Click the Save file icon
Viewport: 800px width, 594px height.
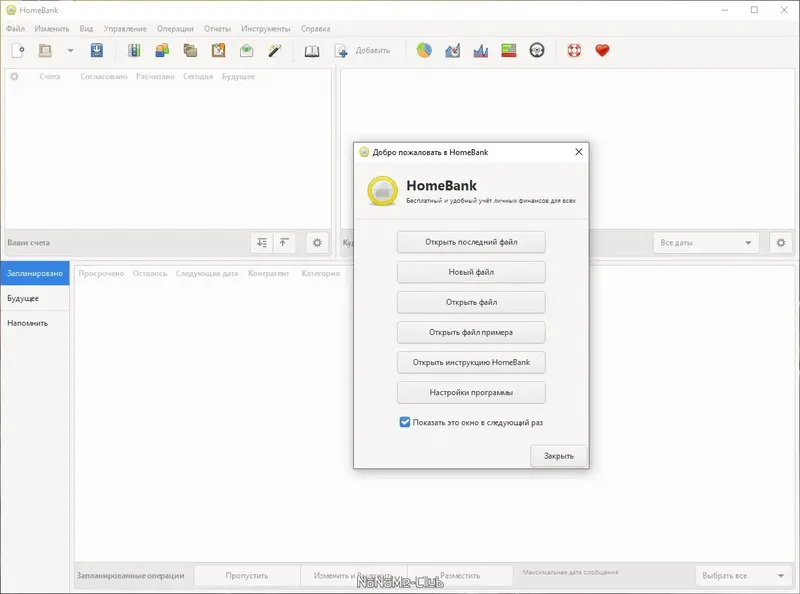click(96, 50)
